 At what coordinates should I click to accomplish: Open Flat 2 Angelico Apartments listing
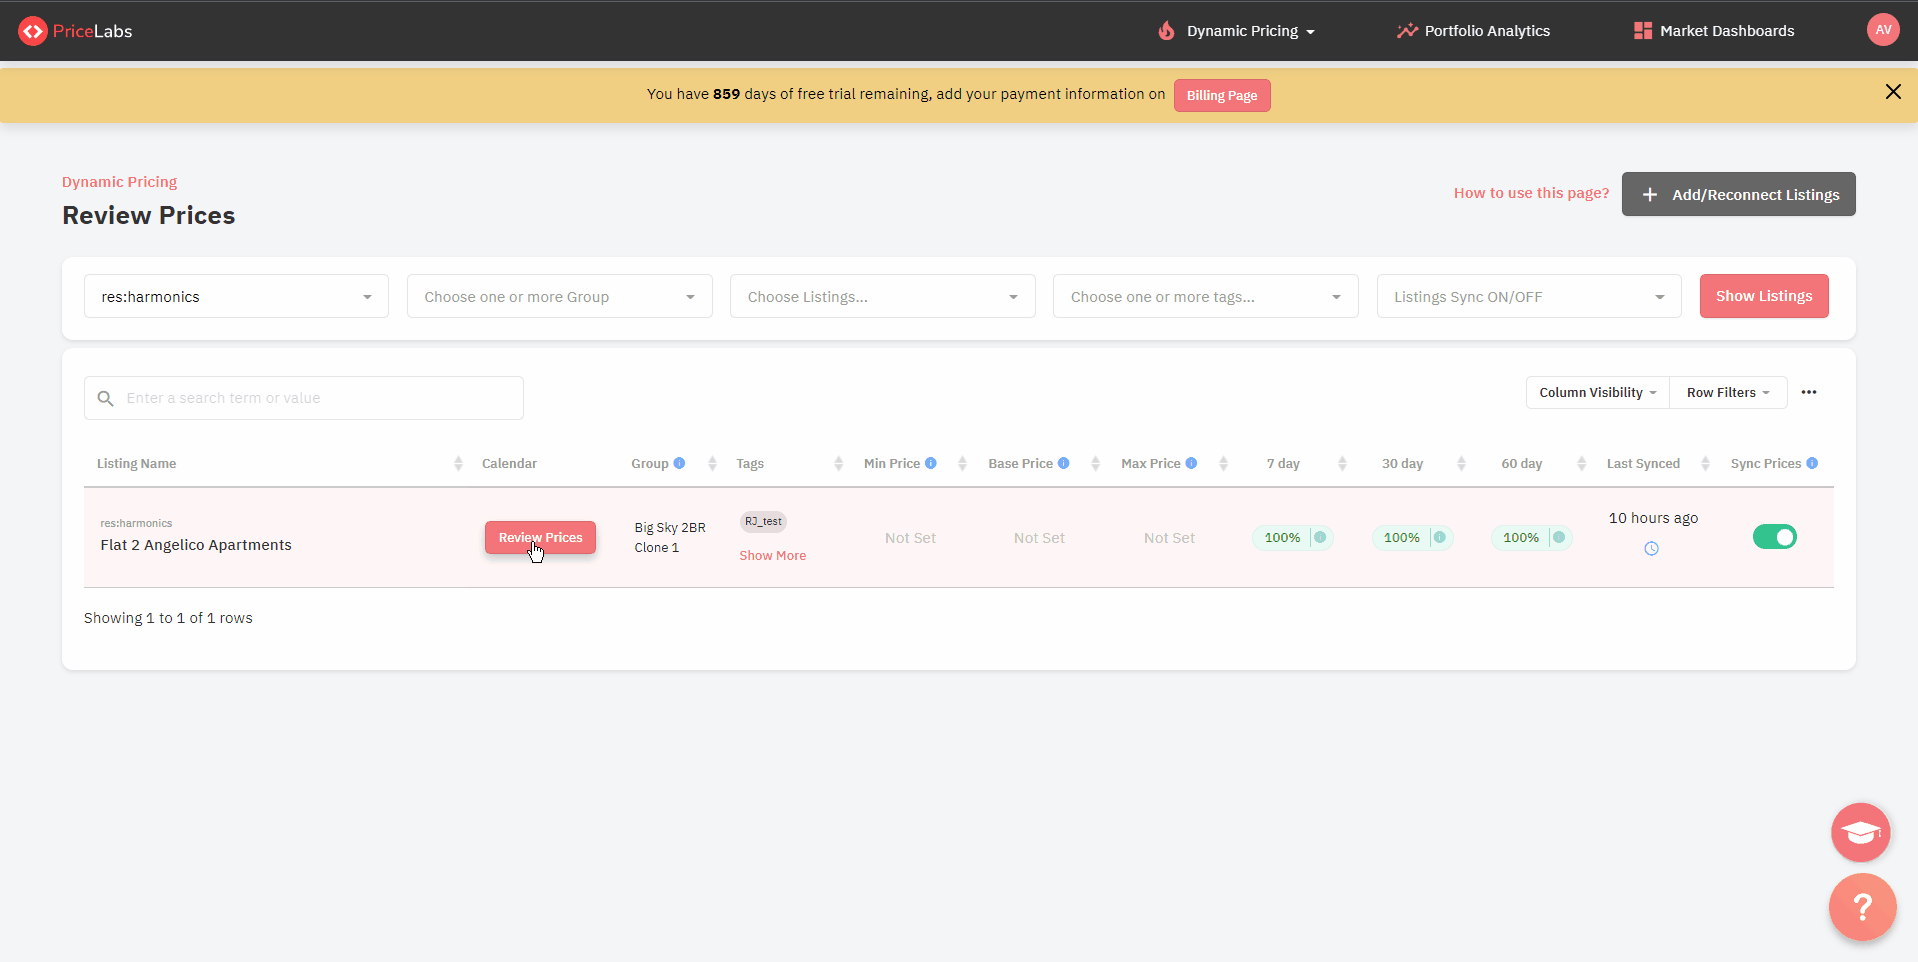point(196,545)
